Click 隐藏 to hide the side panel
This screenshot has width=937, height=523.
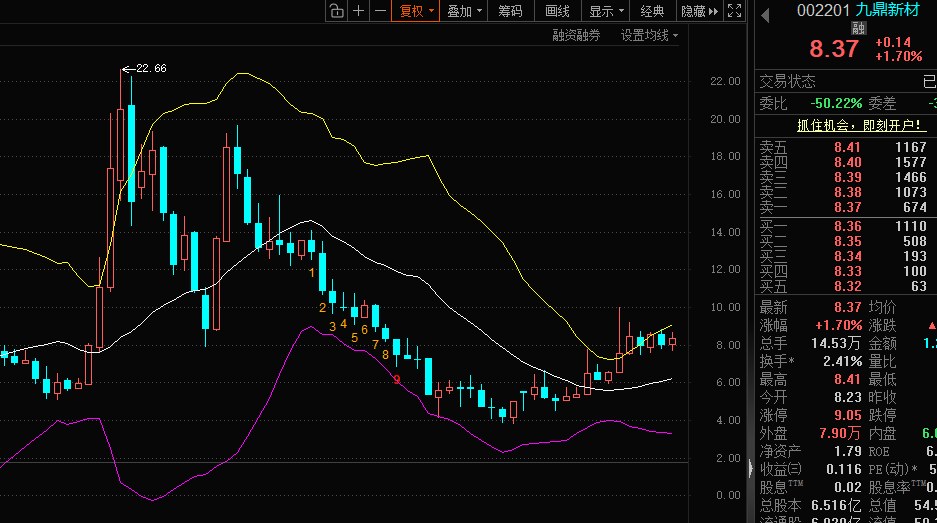pyautogui.click(x=700, y=11)
